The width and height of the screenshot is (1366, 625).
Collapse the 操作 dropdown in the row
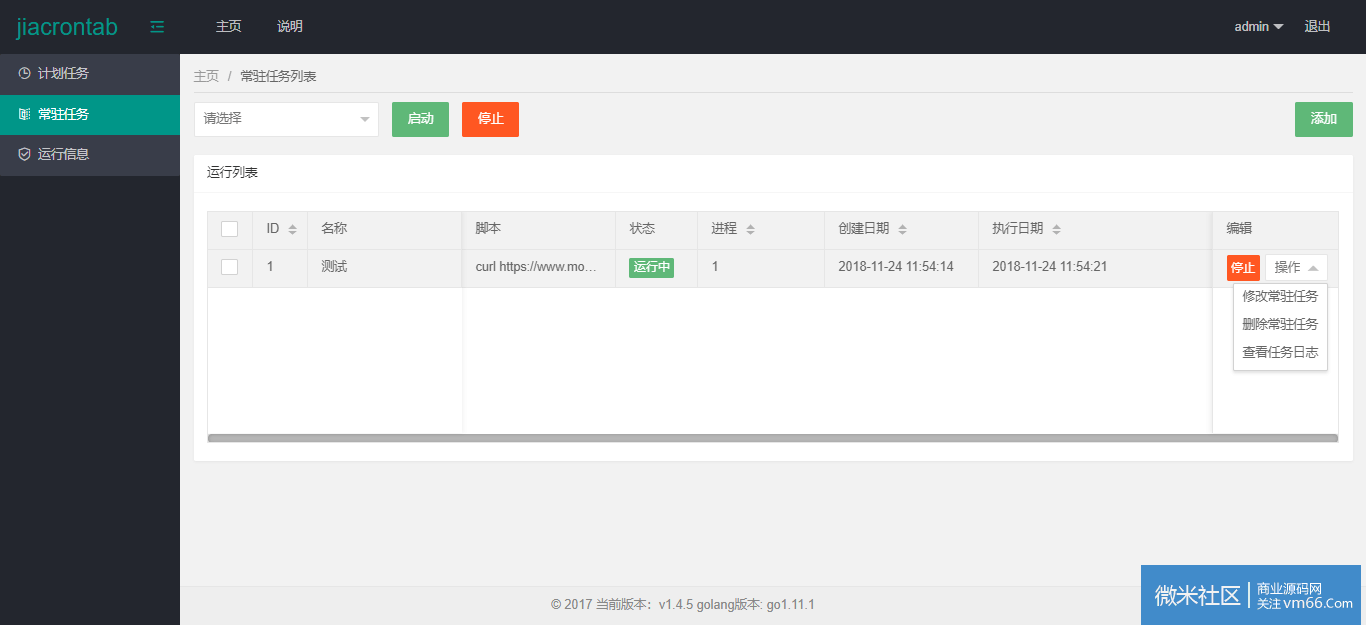pos(1296,268)
